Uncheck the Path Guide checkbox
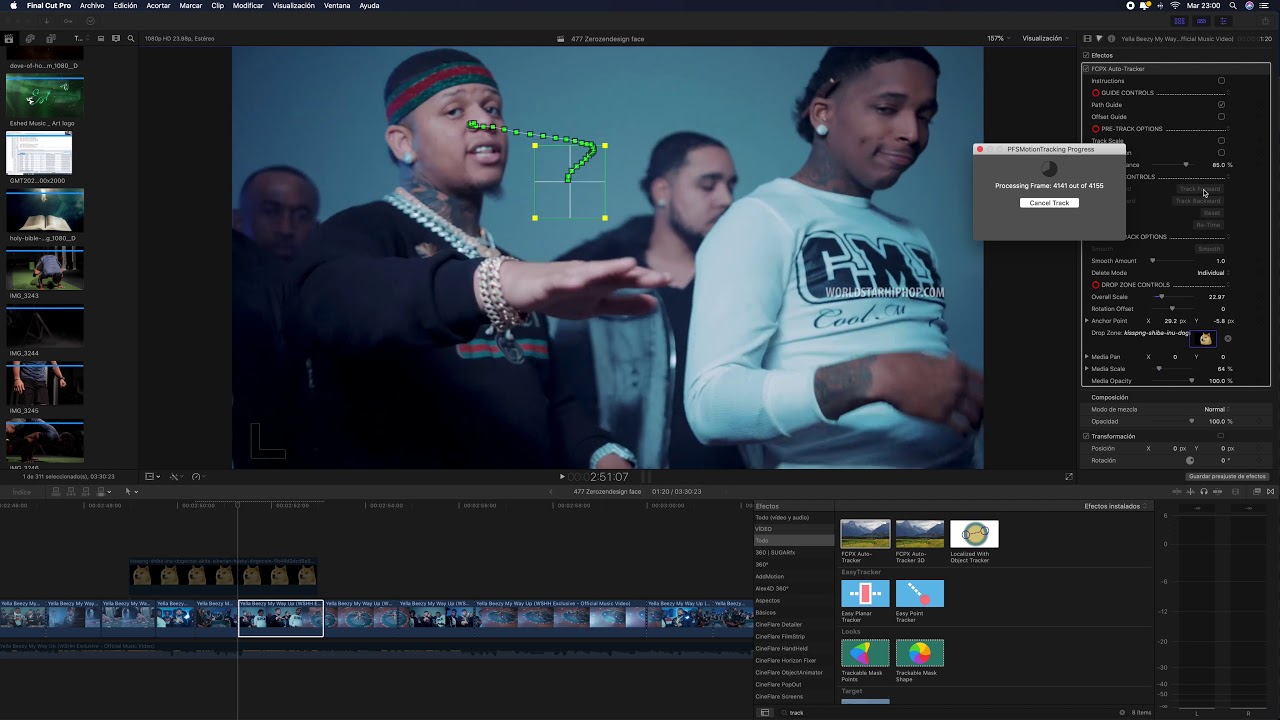 pos(1221,105)
